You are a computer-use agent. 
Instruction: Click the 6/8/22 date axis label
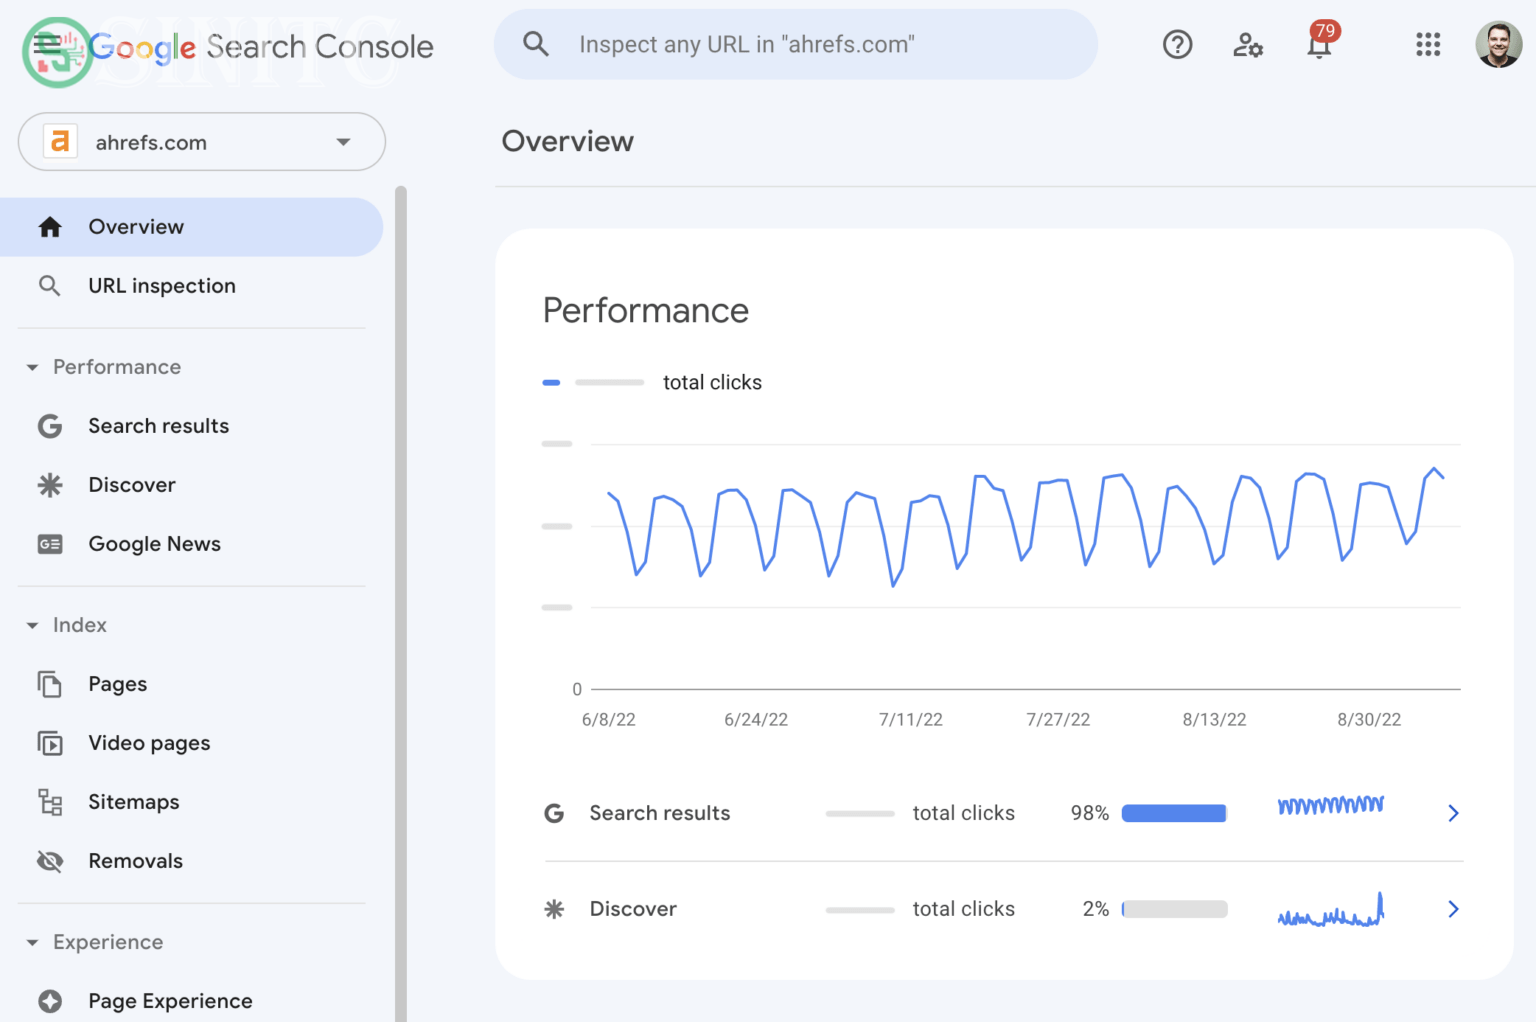click(609, 719)
